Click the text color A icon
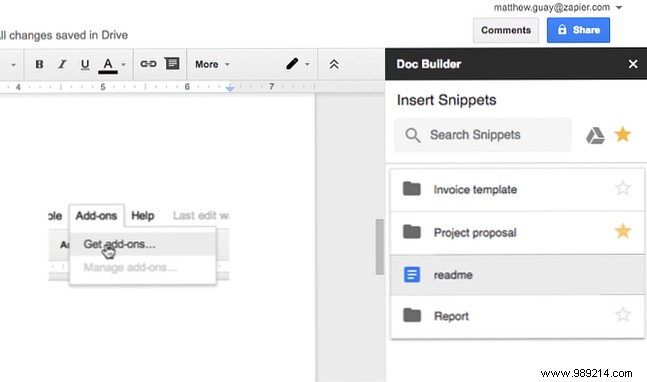Screen dimensions: 647x382 108,65
